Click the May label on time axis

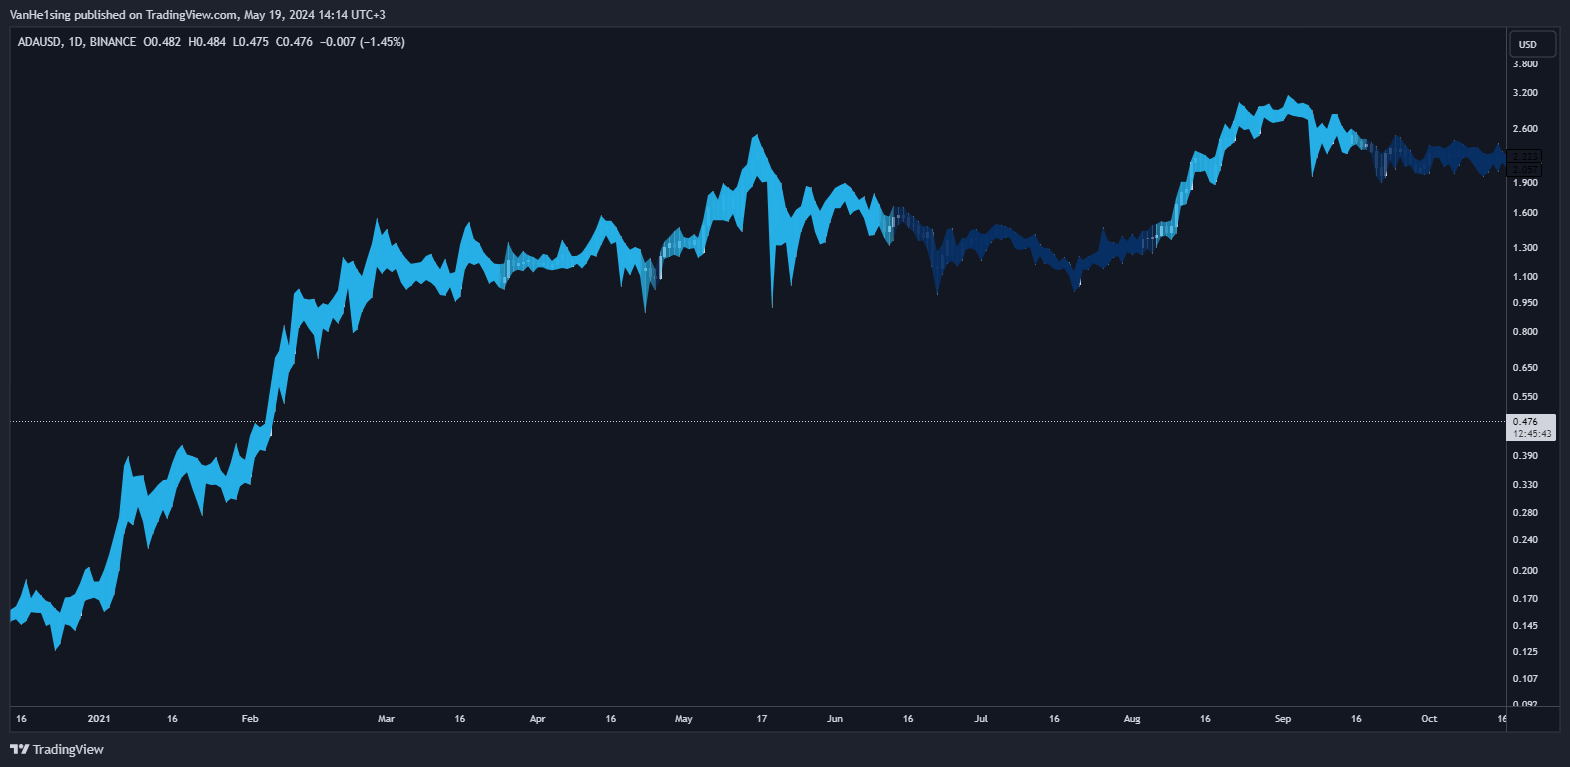(684, 719)
